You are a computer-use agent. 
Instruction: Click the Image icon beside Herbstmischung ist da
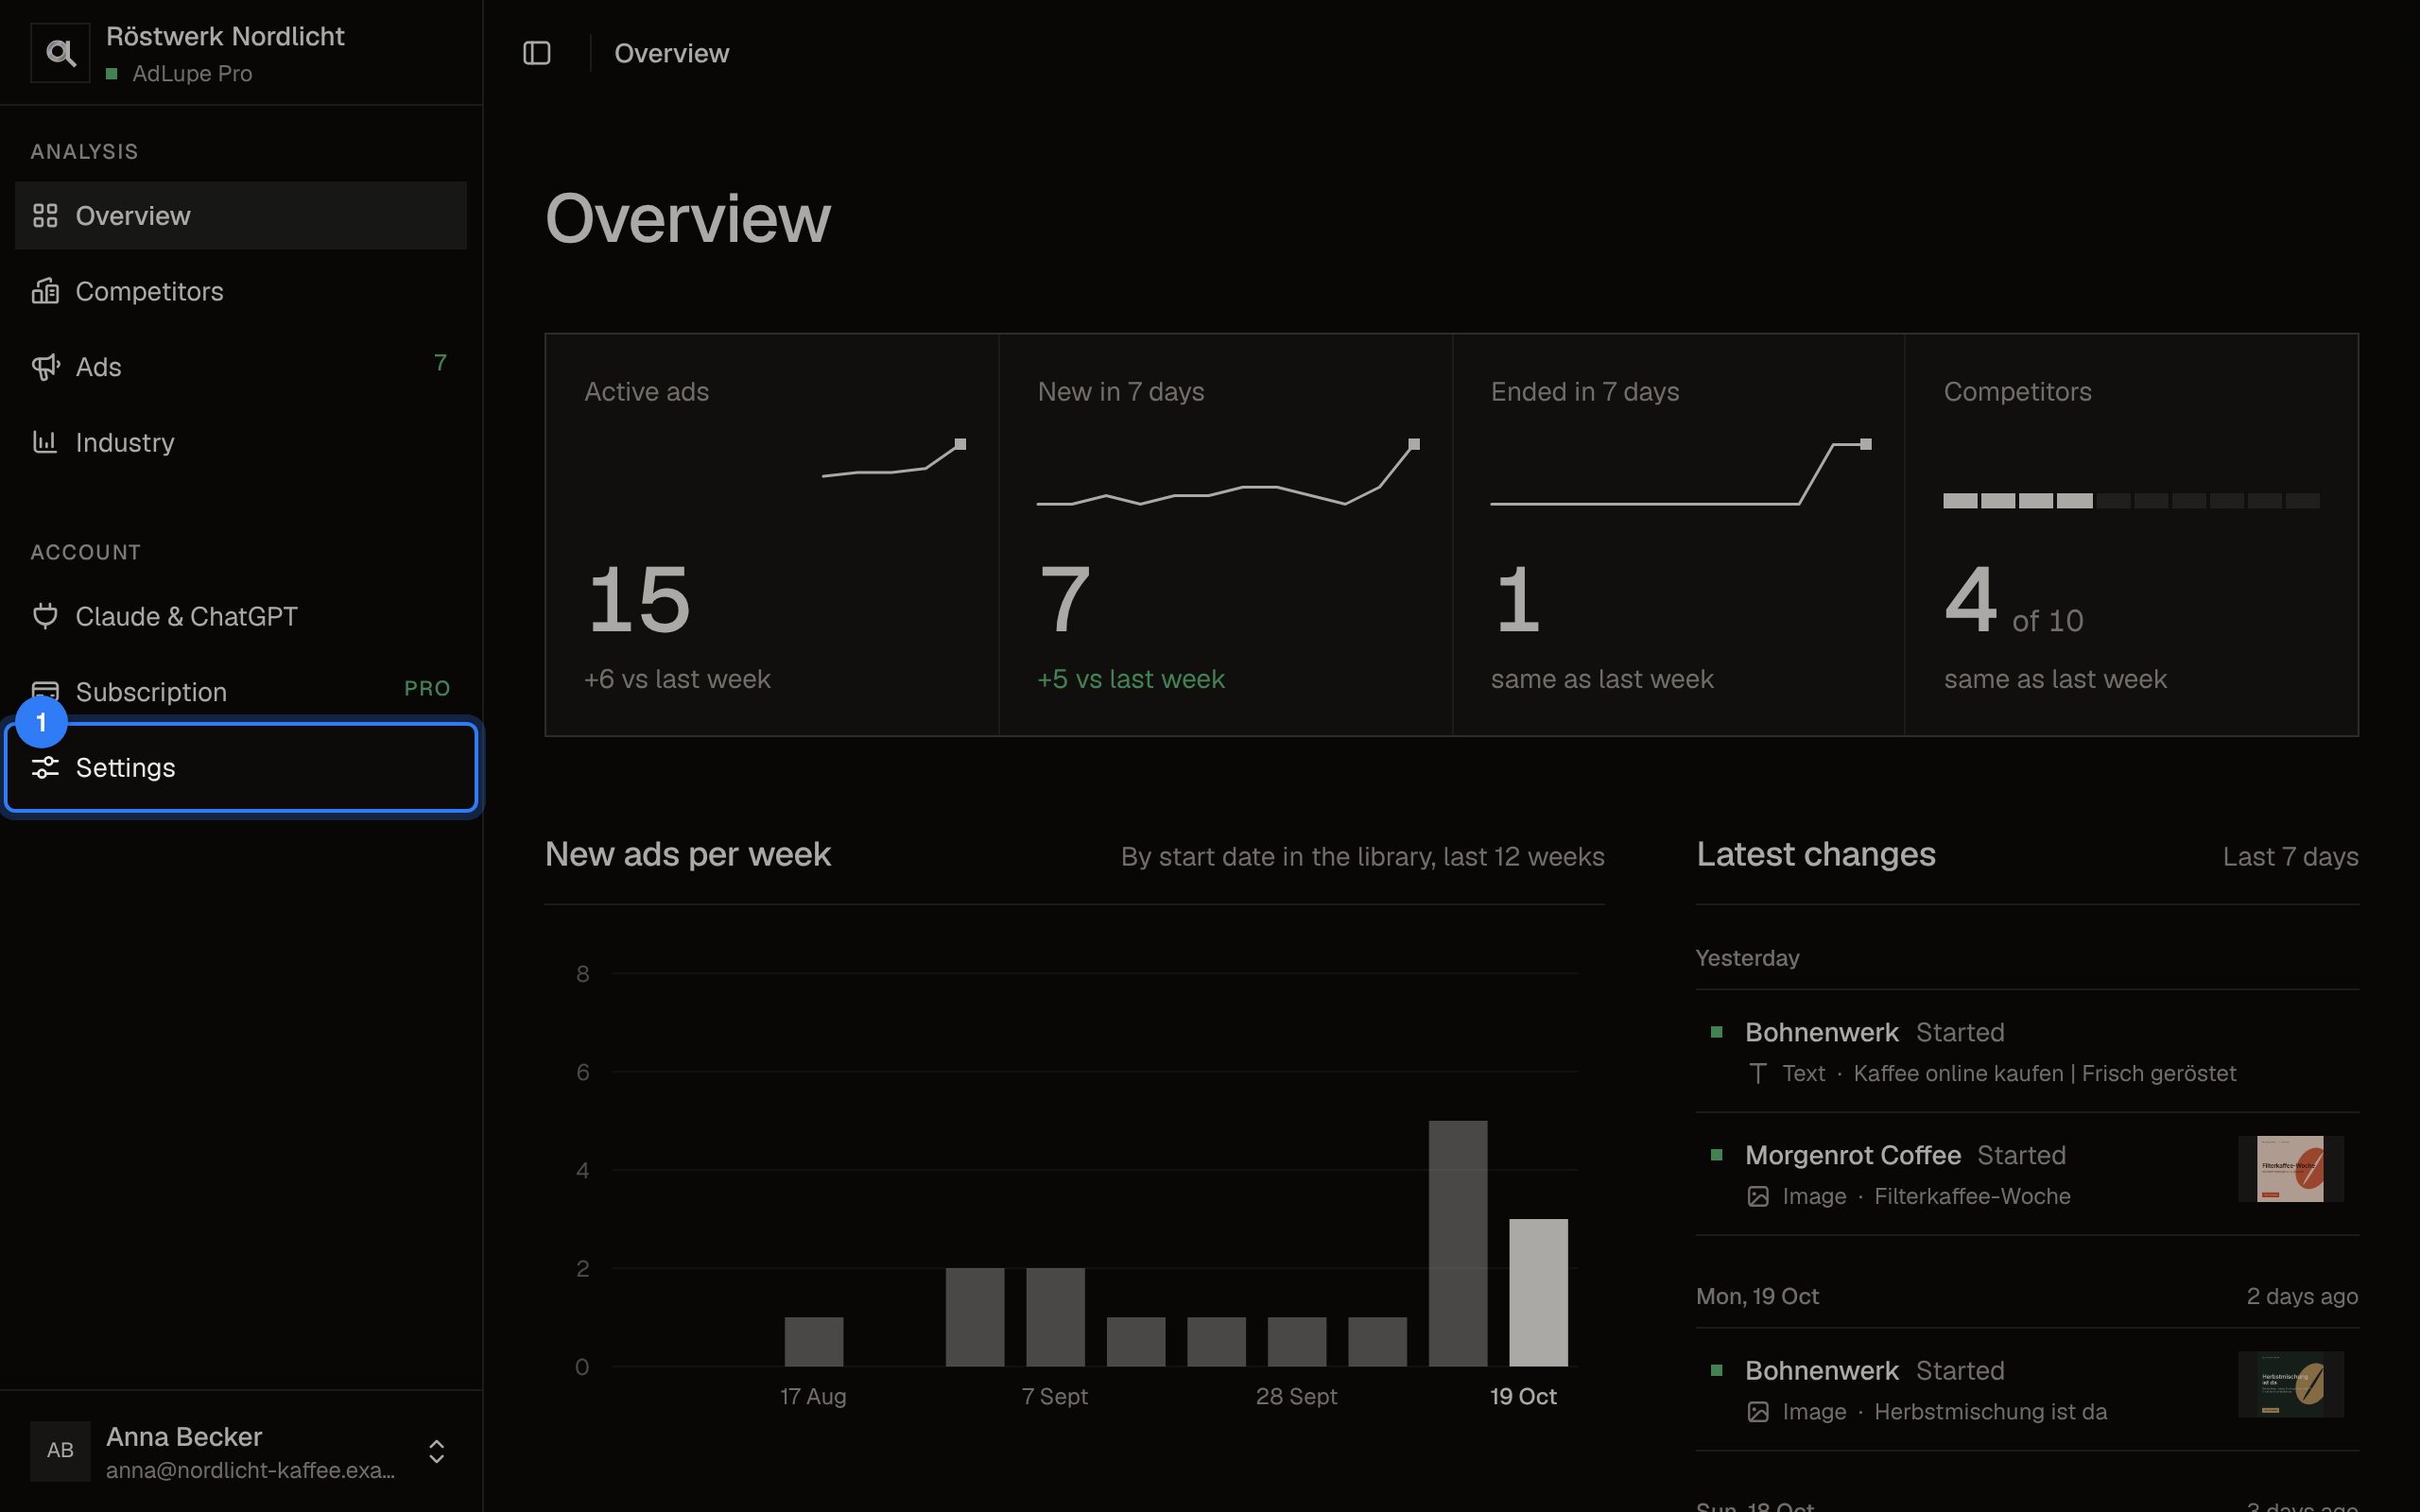click(x=1758, y=1412)
